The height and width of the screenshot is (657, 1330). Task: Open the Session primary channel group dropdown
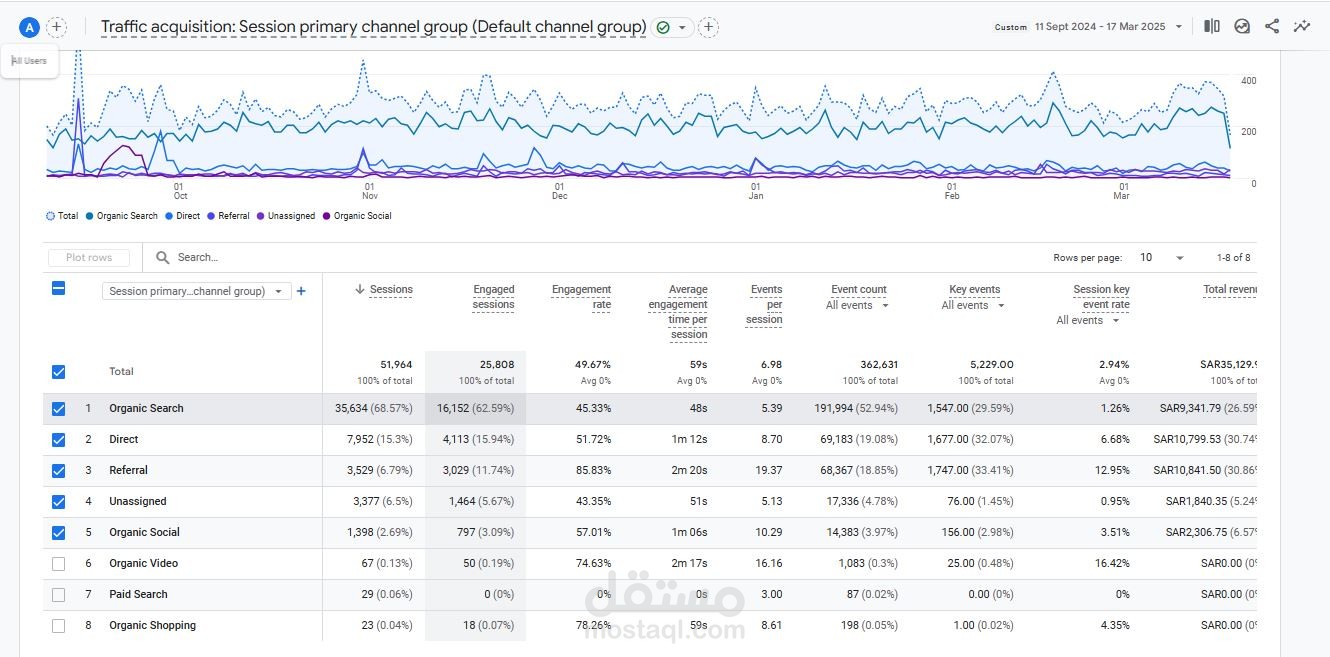click(x=196, y=292)
